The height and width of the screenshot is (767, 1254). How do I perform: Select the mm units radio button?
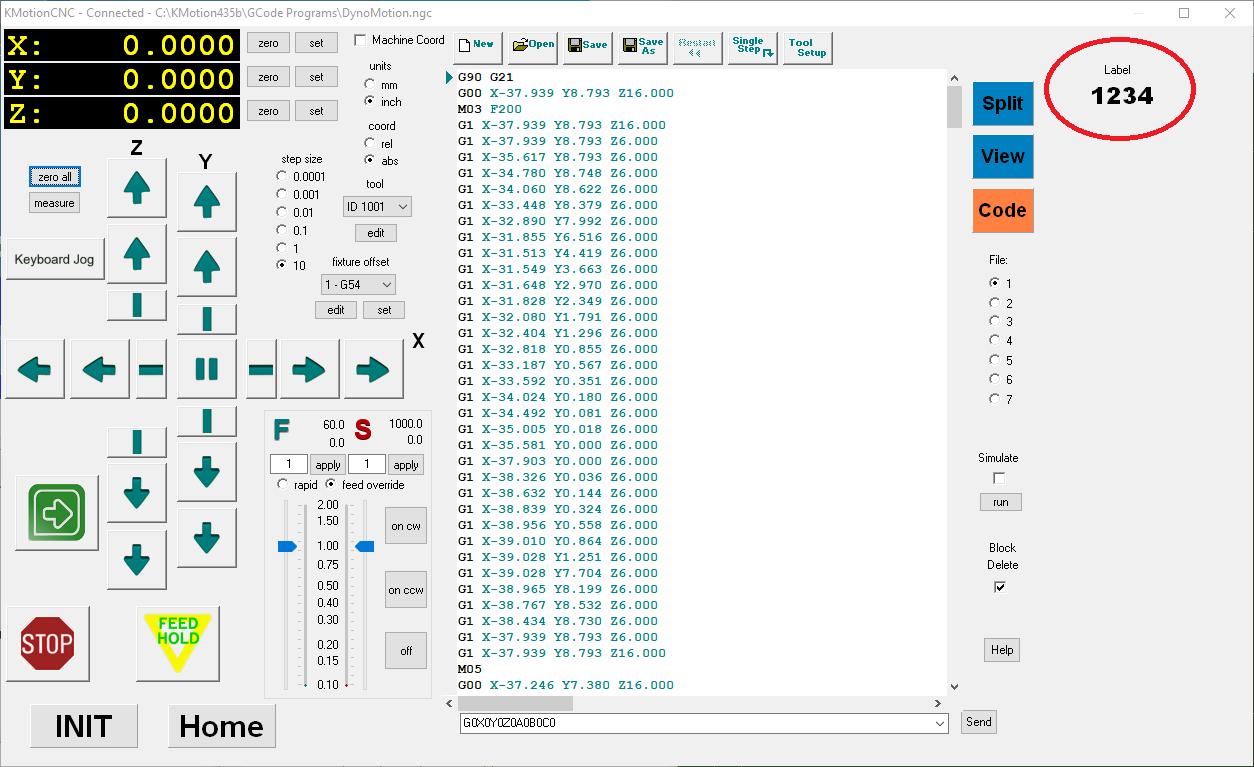point(370,85)
